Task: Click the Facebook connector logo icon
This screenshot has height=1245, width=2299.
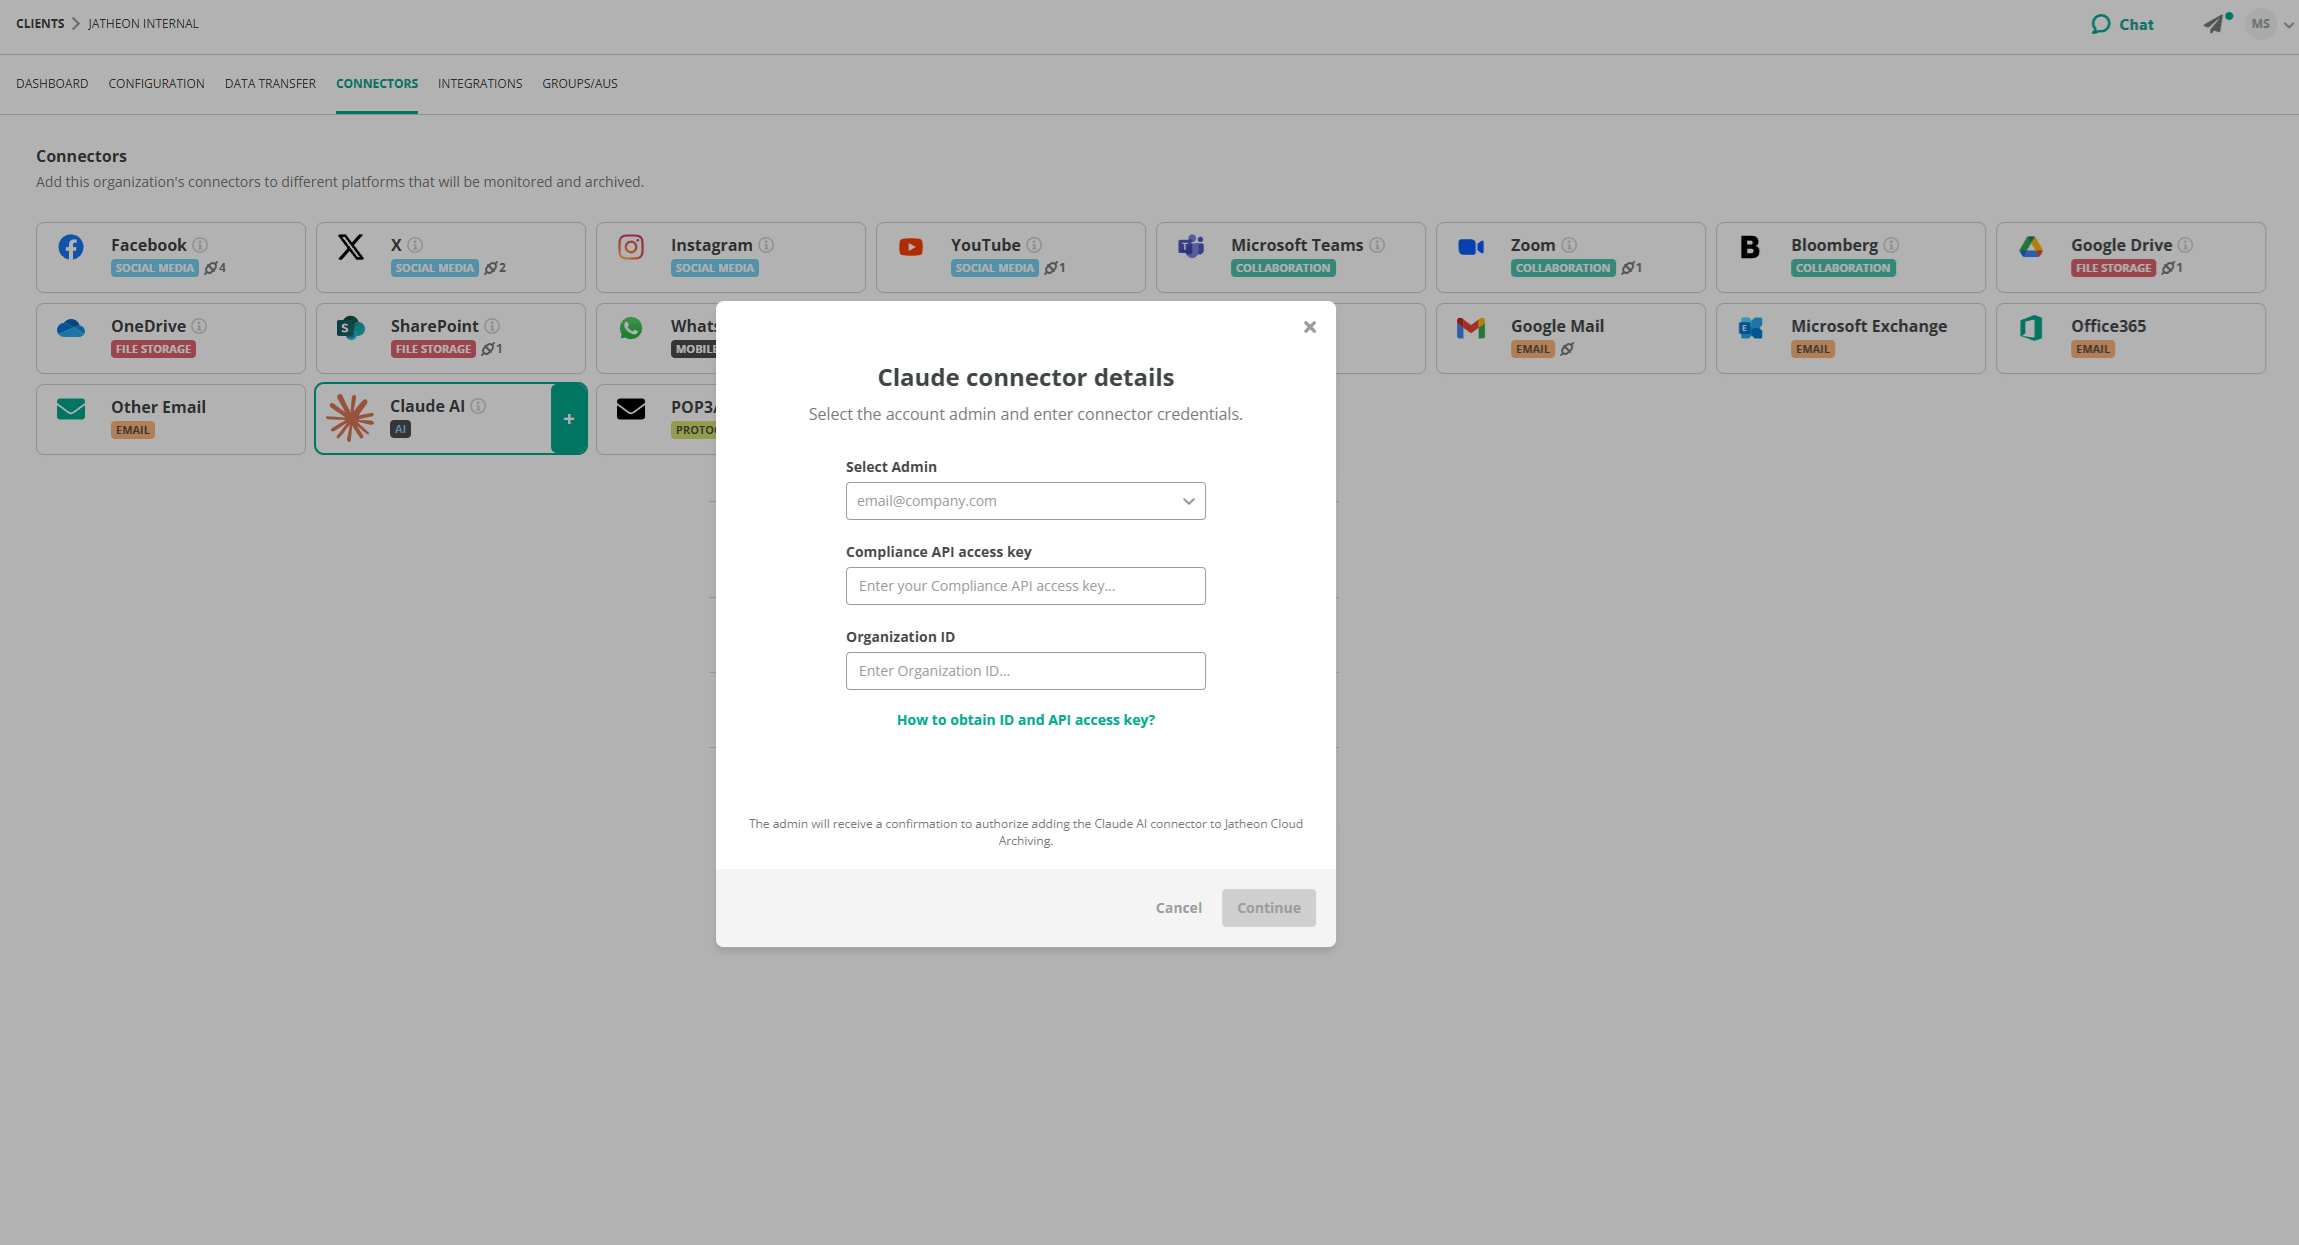Action: pyautogui.click(x=71, y=247)
